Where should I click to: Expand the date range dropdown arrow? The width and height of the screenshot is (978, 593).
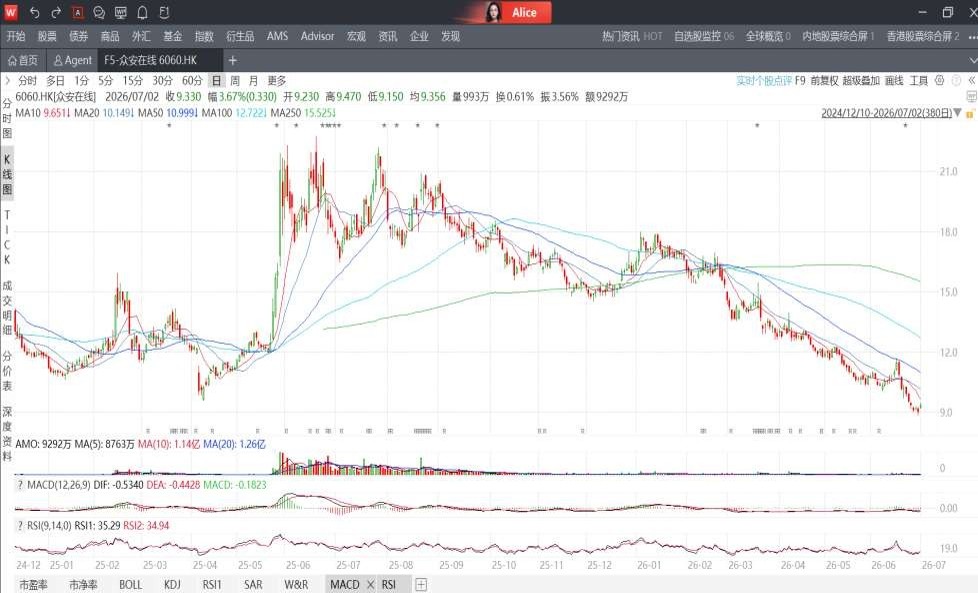pyautogui.click(x=957, y=113)
